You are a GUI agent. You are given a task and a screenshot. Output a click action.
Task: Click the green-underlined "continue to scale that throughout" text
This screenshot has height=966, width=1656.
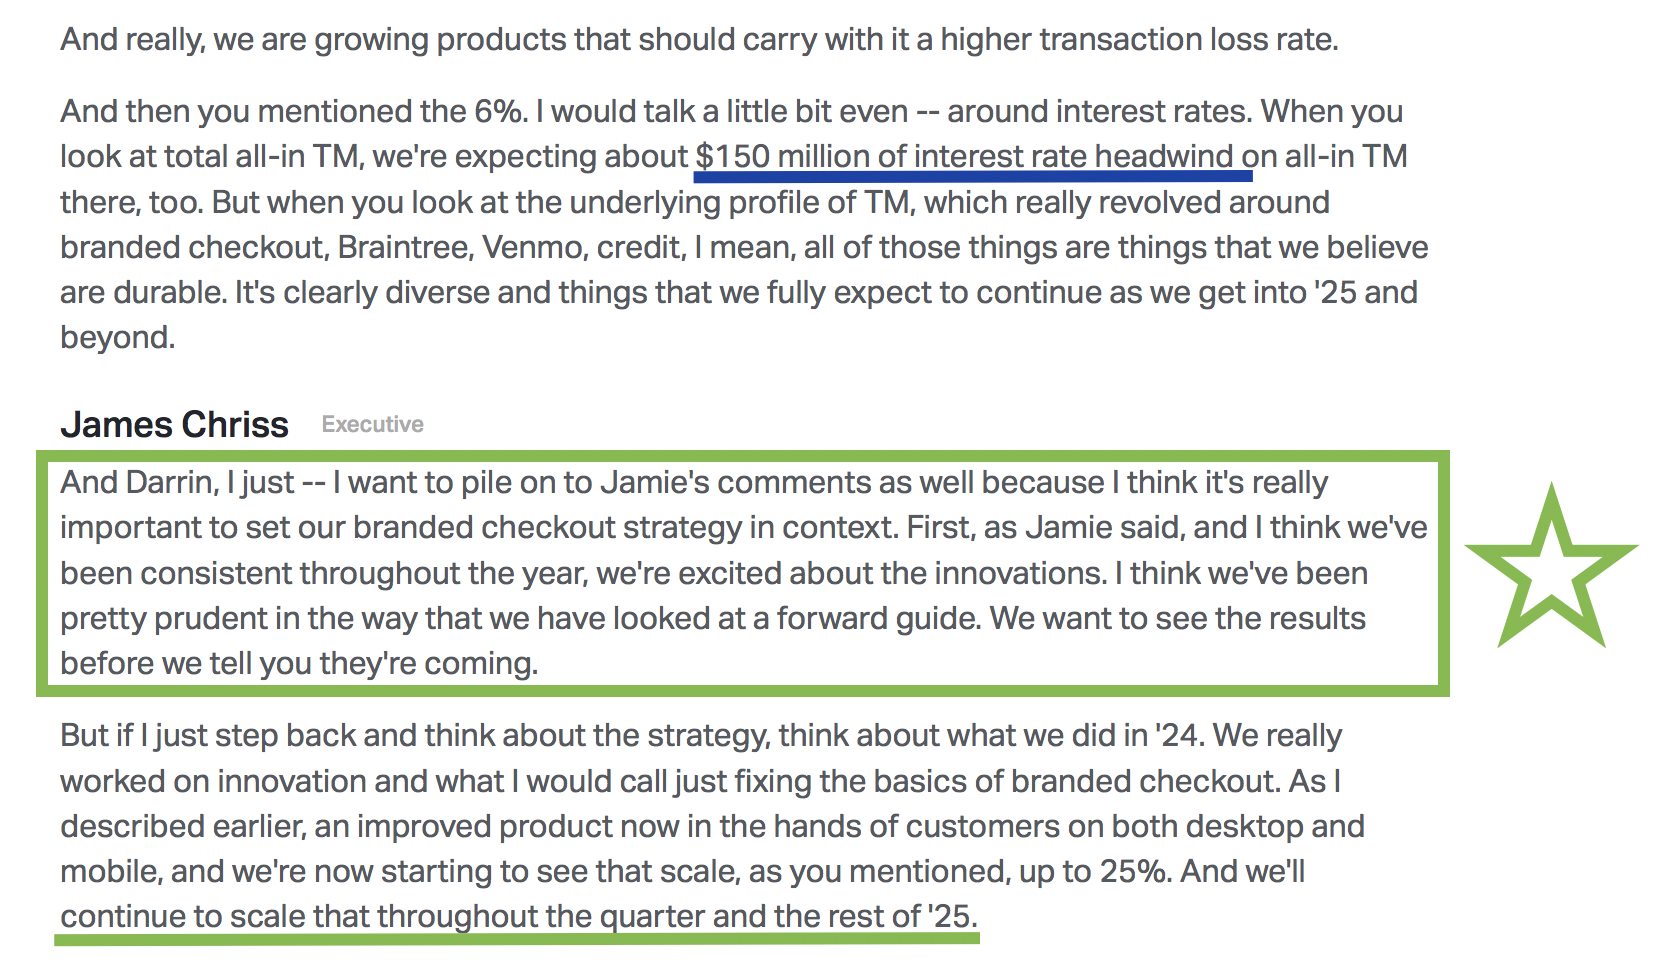tap(326, 916)
